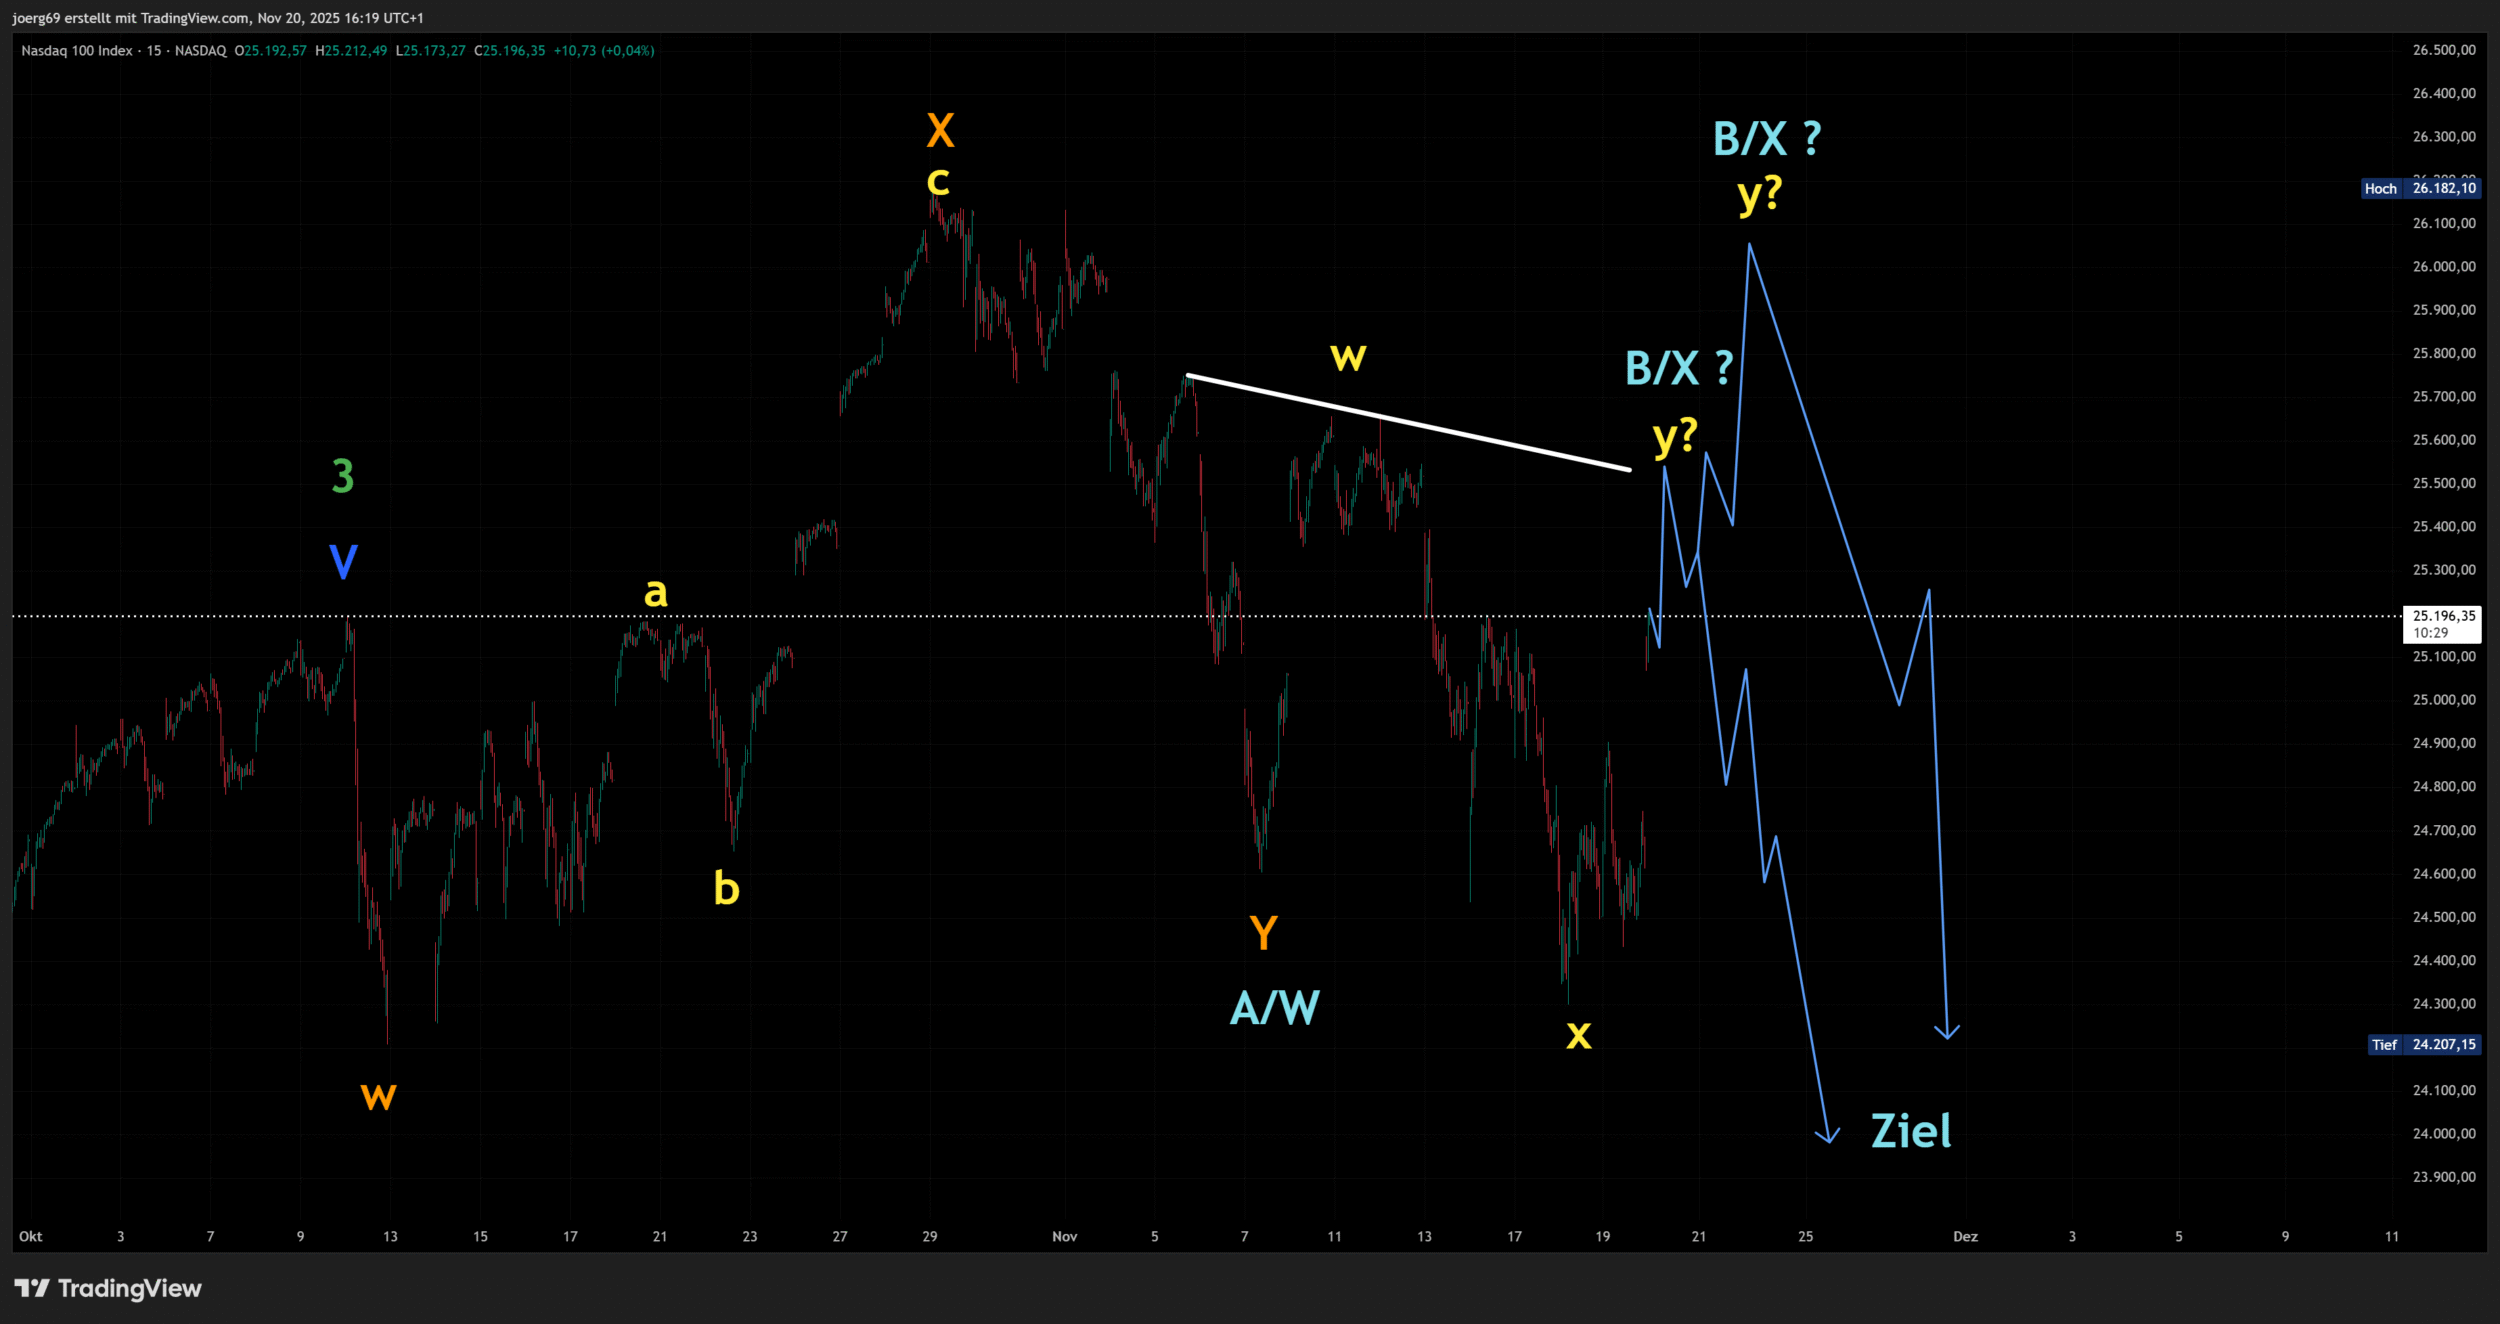Viewport: 2500px width, 1324px height.
Task: Select the uppermost B/X ? label
Action: [x=1766, y=139]
